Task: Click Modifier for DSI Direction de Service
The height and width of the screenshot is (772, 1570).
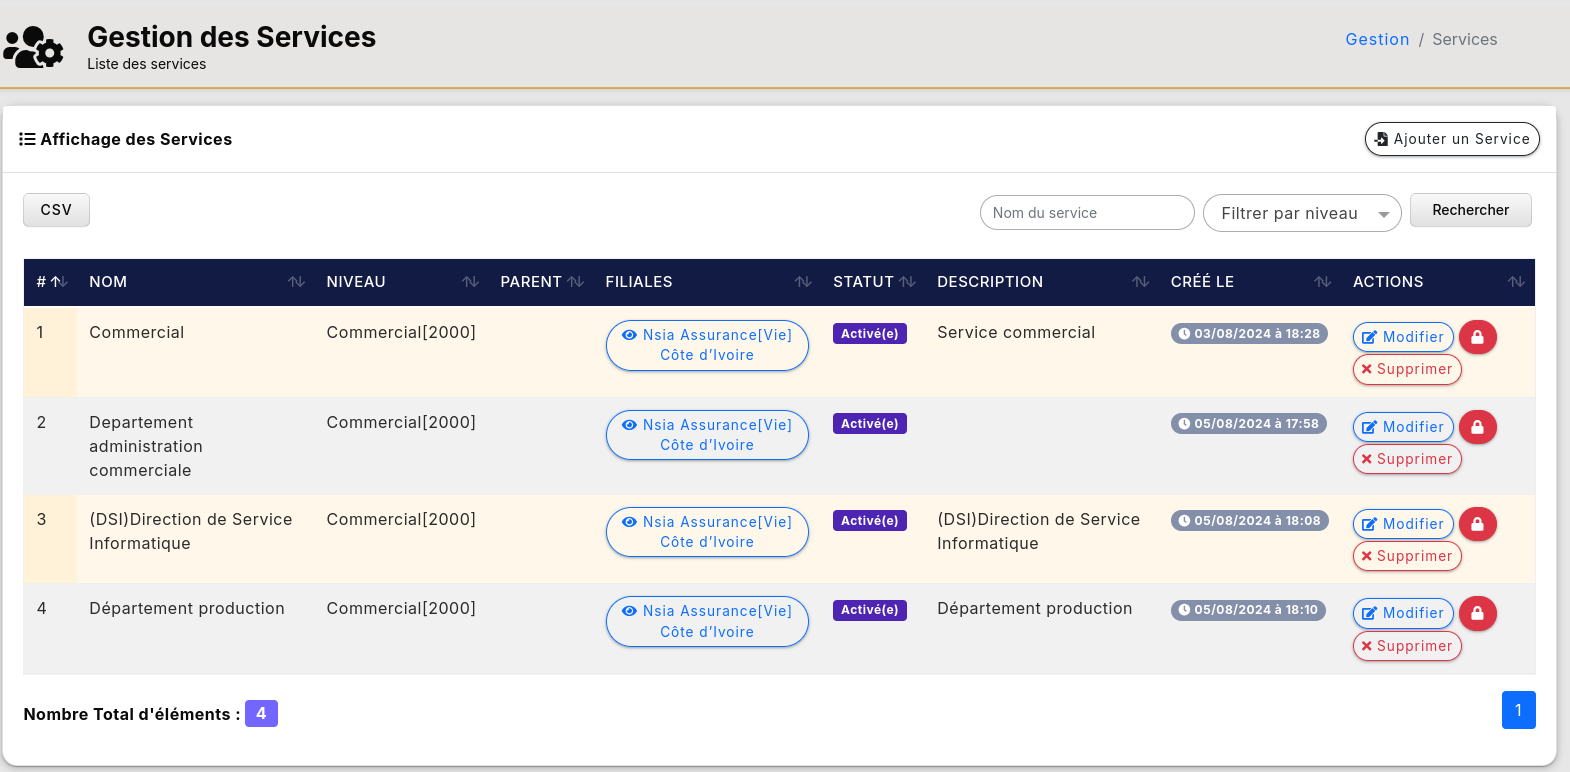Action: pyautogui.click(x=1402, y=524)
